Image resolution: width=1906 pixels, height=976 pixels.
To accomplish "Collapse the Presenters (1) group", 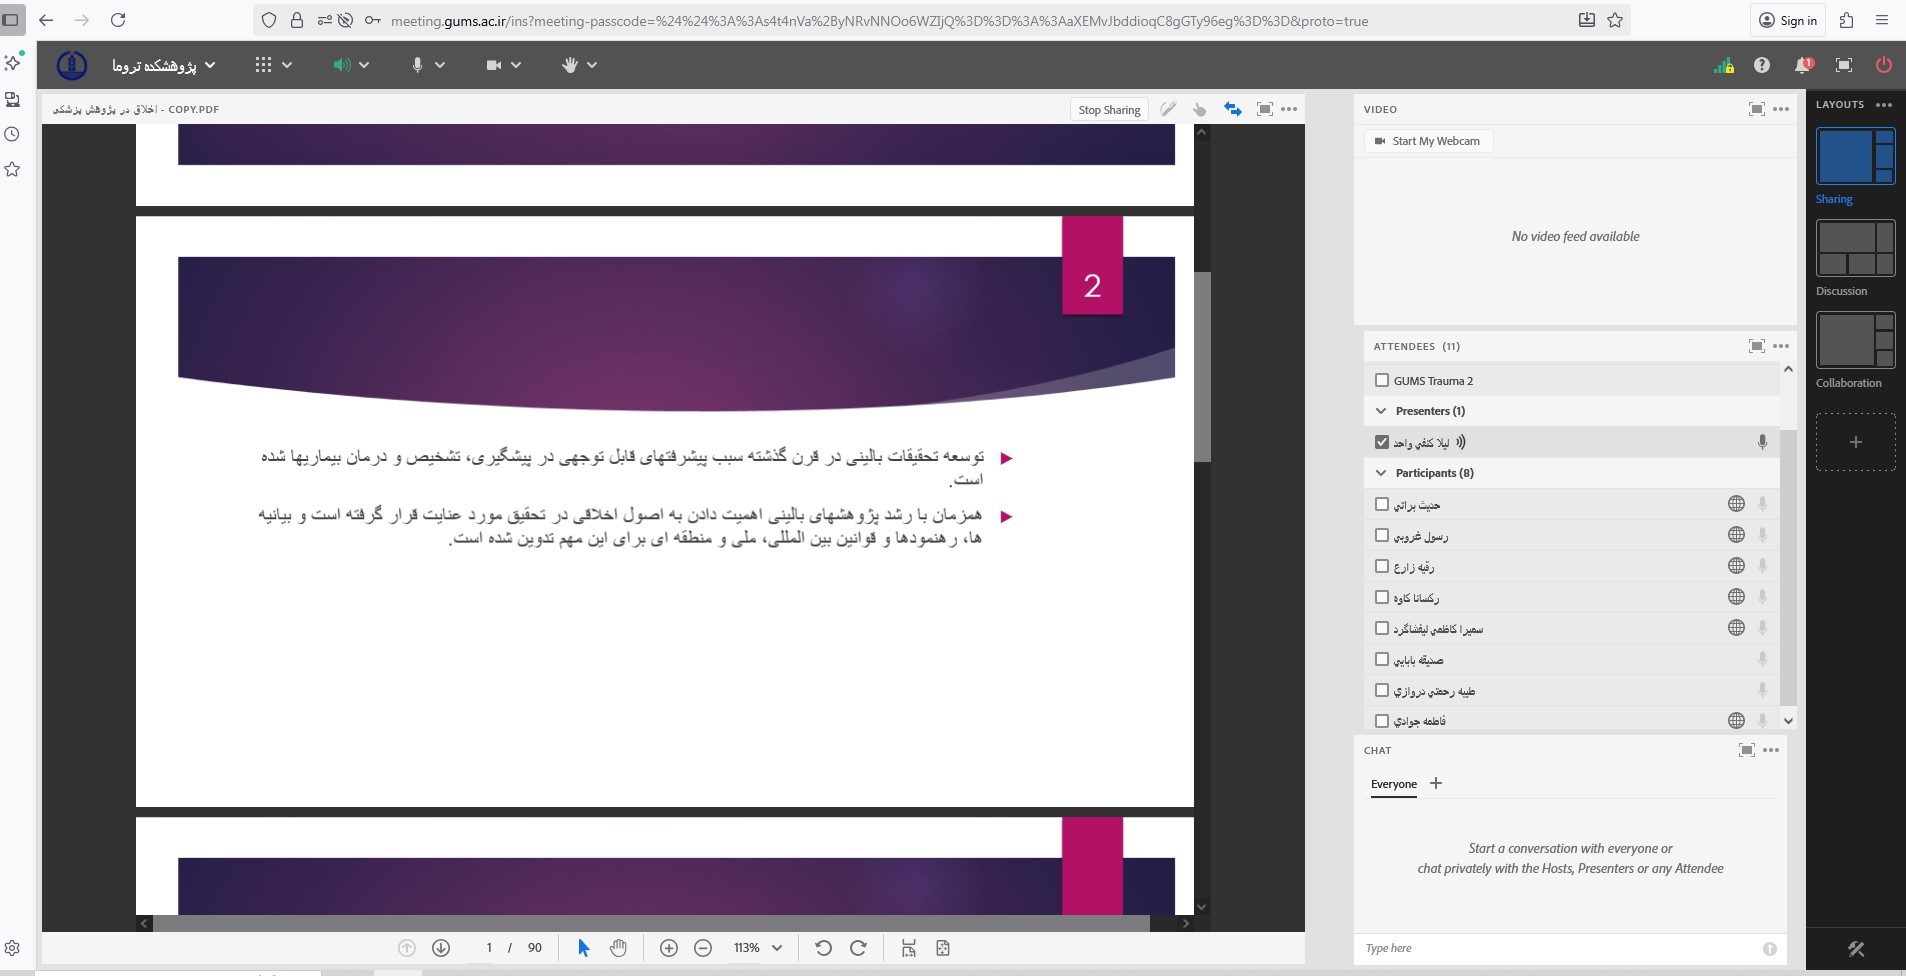I will click(1381, 411).
